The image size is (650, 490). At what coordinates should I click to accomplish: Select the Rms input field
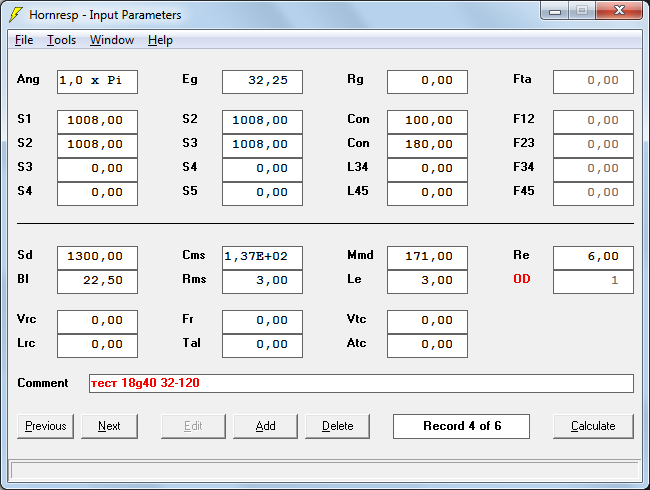coord(262,282)
